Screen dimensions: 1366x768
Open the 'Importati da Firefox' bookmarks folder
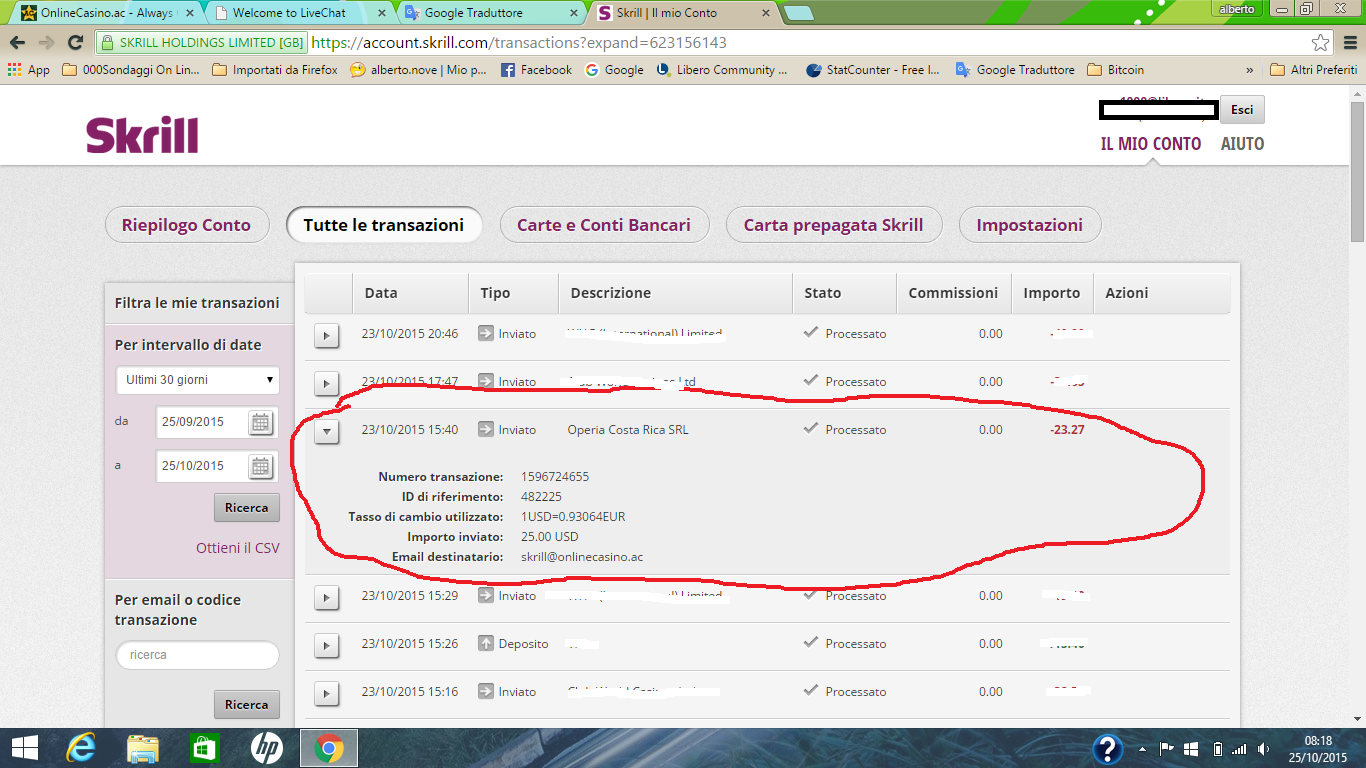[275, 70]
